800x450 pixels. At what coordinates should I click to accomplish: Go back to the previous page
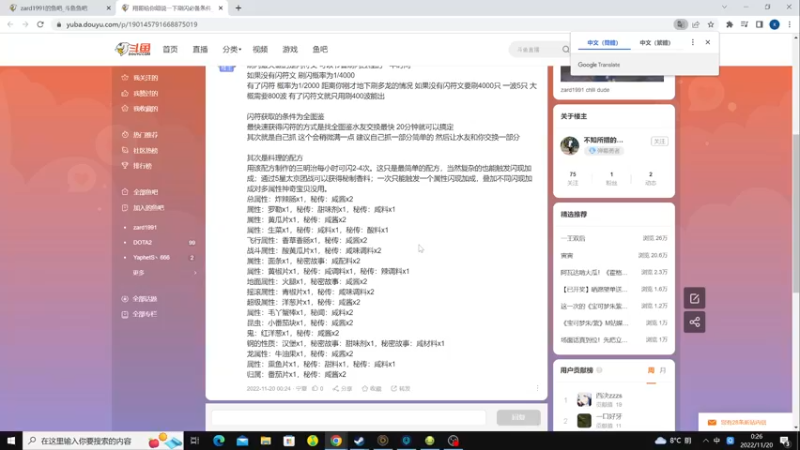point(10,24)
